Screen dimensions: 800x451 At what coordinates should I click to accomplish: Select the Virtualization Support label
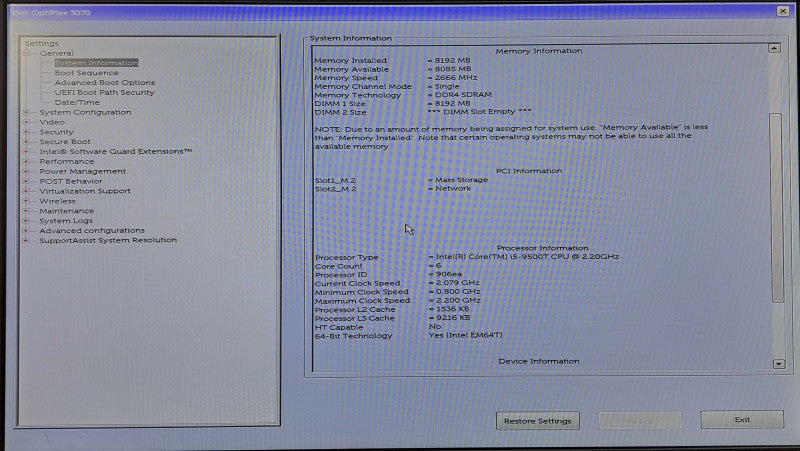(x=85, y=191)
